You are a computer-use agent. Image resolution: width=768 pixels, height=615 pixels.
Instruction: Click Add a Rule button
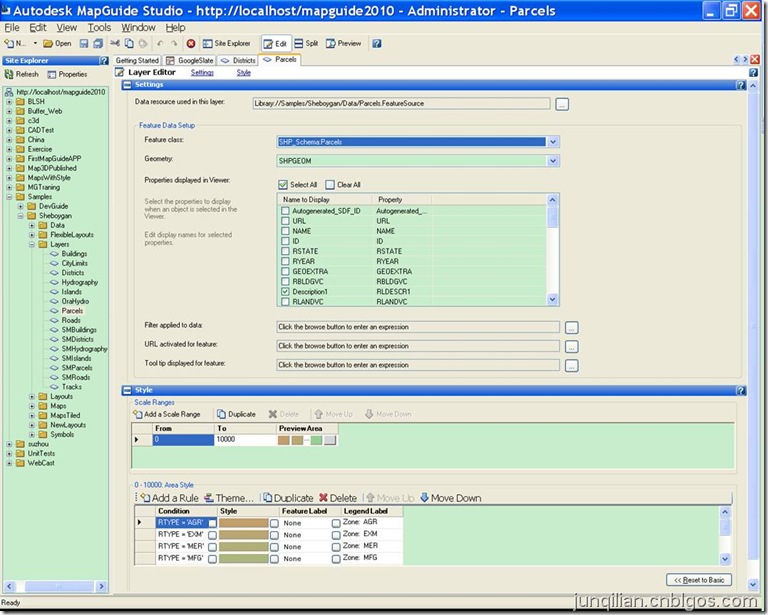(x=169, y=498)
